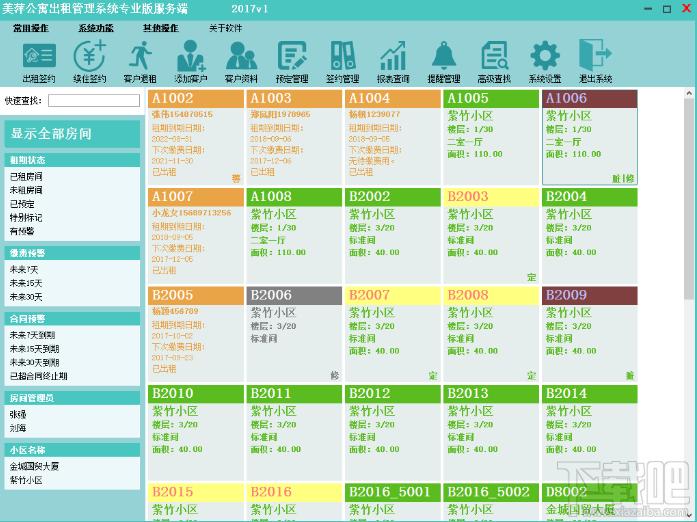Image resolution: width=697 pixels, height=522 pixels.
Task: Open the 系统设置 gear icon
Action: [545, 62]
